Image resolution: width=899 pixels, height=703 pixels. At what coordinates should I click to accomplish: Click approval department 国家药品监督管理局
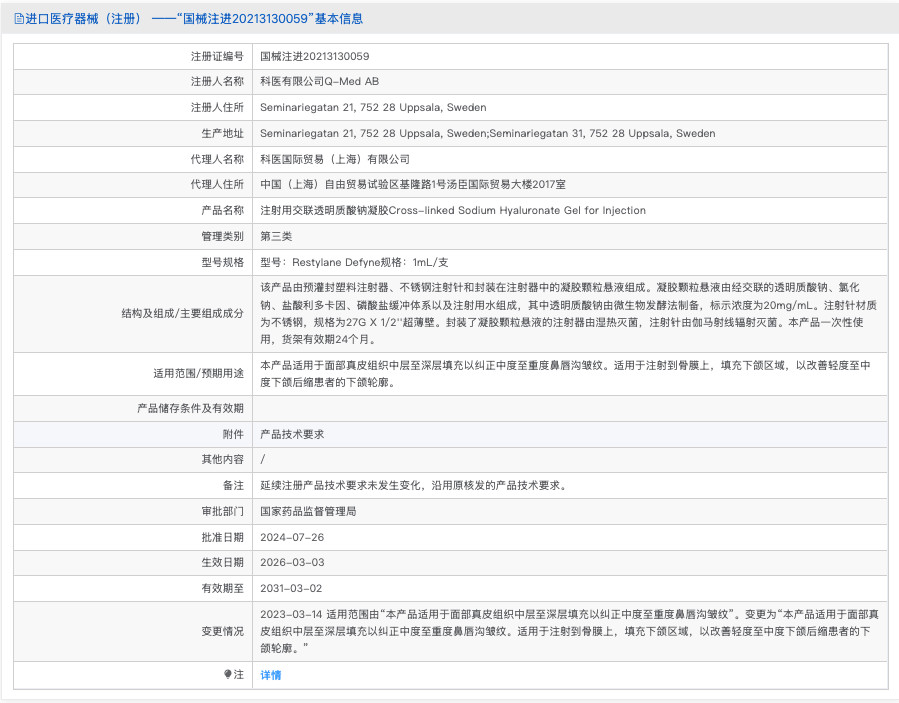(308, 511)
